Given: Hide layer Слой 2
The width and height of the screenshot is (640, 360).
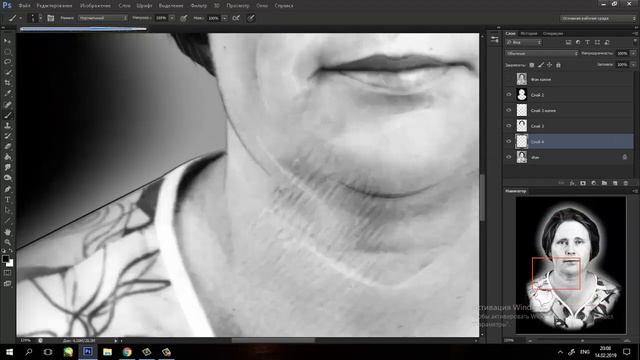Looking at the screenshot, I should click(509, 95).
